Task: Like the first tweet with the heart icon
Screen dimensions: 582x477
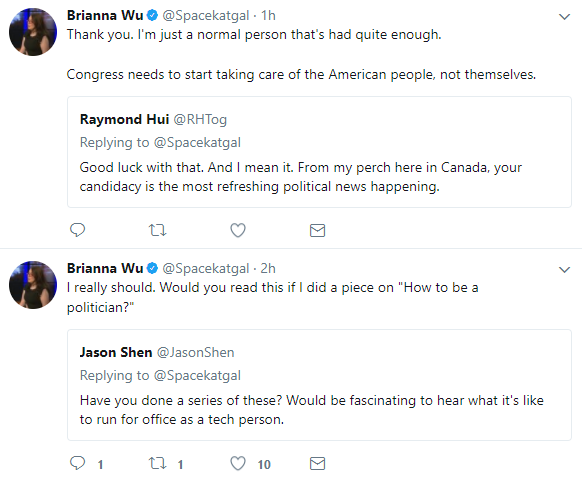Action: pos(238,230)
